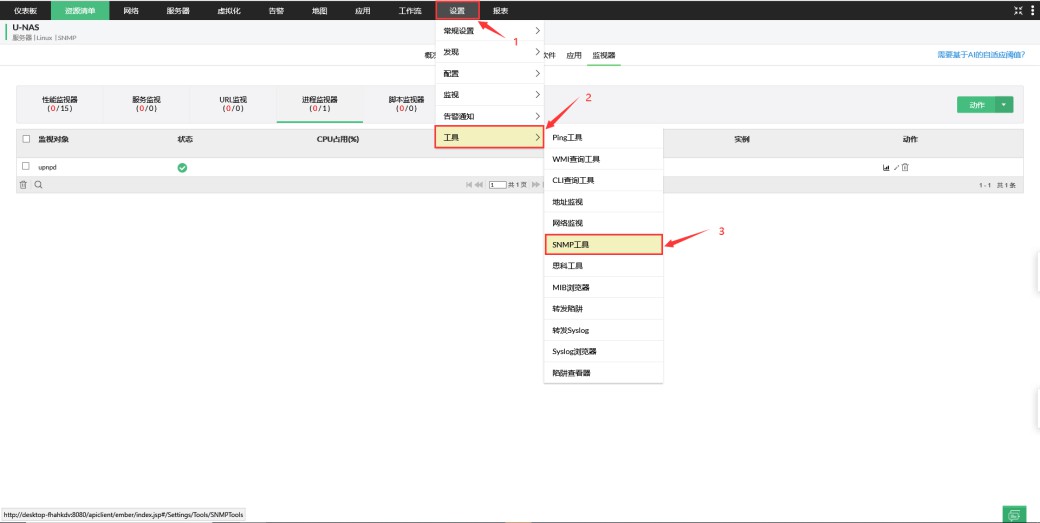Click the green chat icon at bottom right
1040x523 pixels.
pyautogui.click(x=1015, y=513)
